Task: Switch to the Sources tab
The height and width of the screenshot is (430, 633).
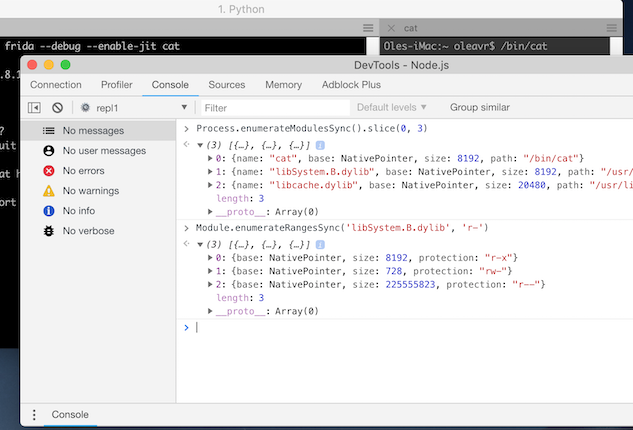Action: point(226,85)
